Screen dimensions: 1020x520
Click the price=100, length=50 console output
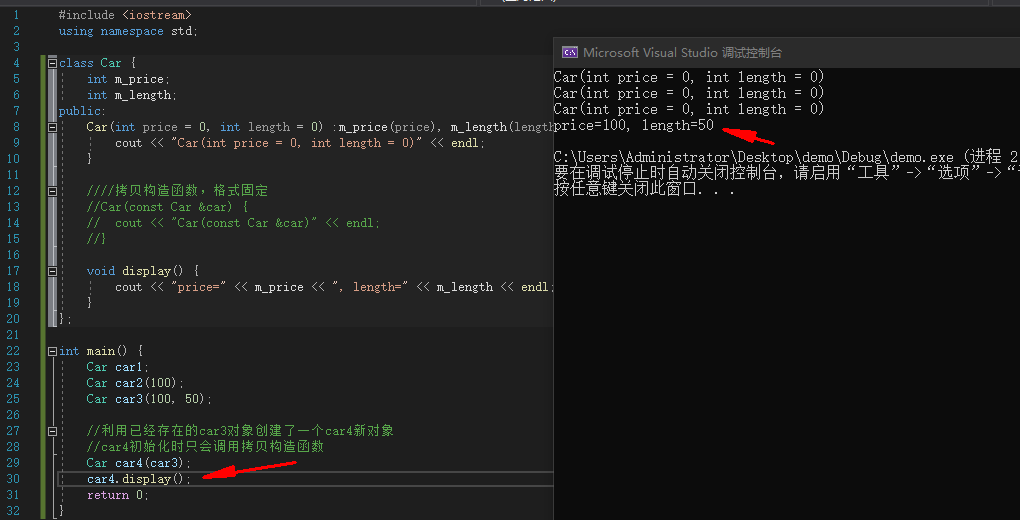click(633, 125)
